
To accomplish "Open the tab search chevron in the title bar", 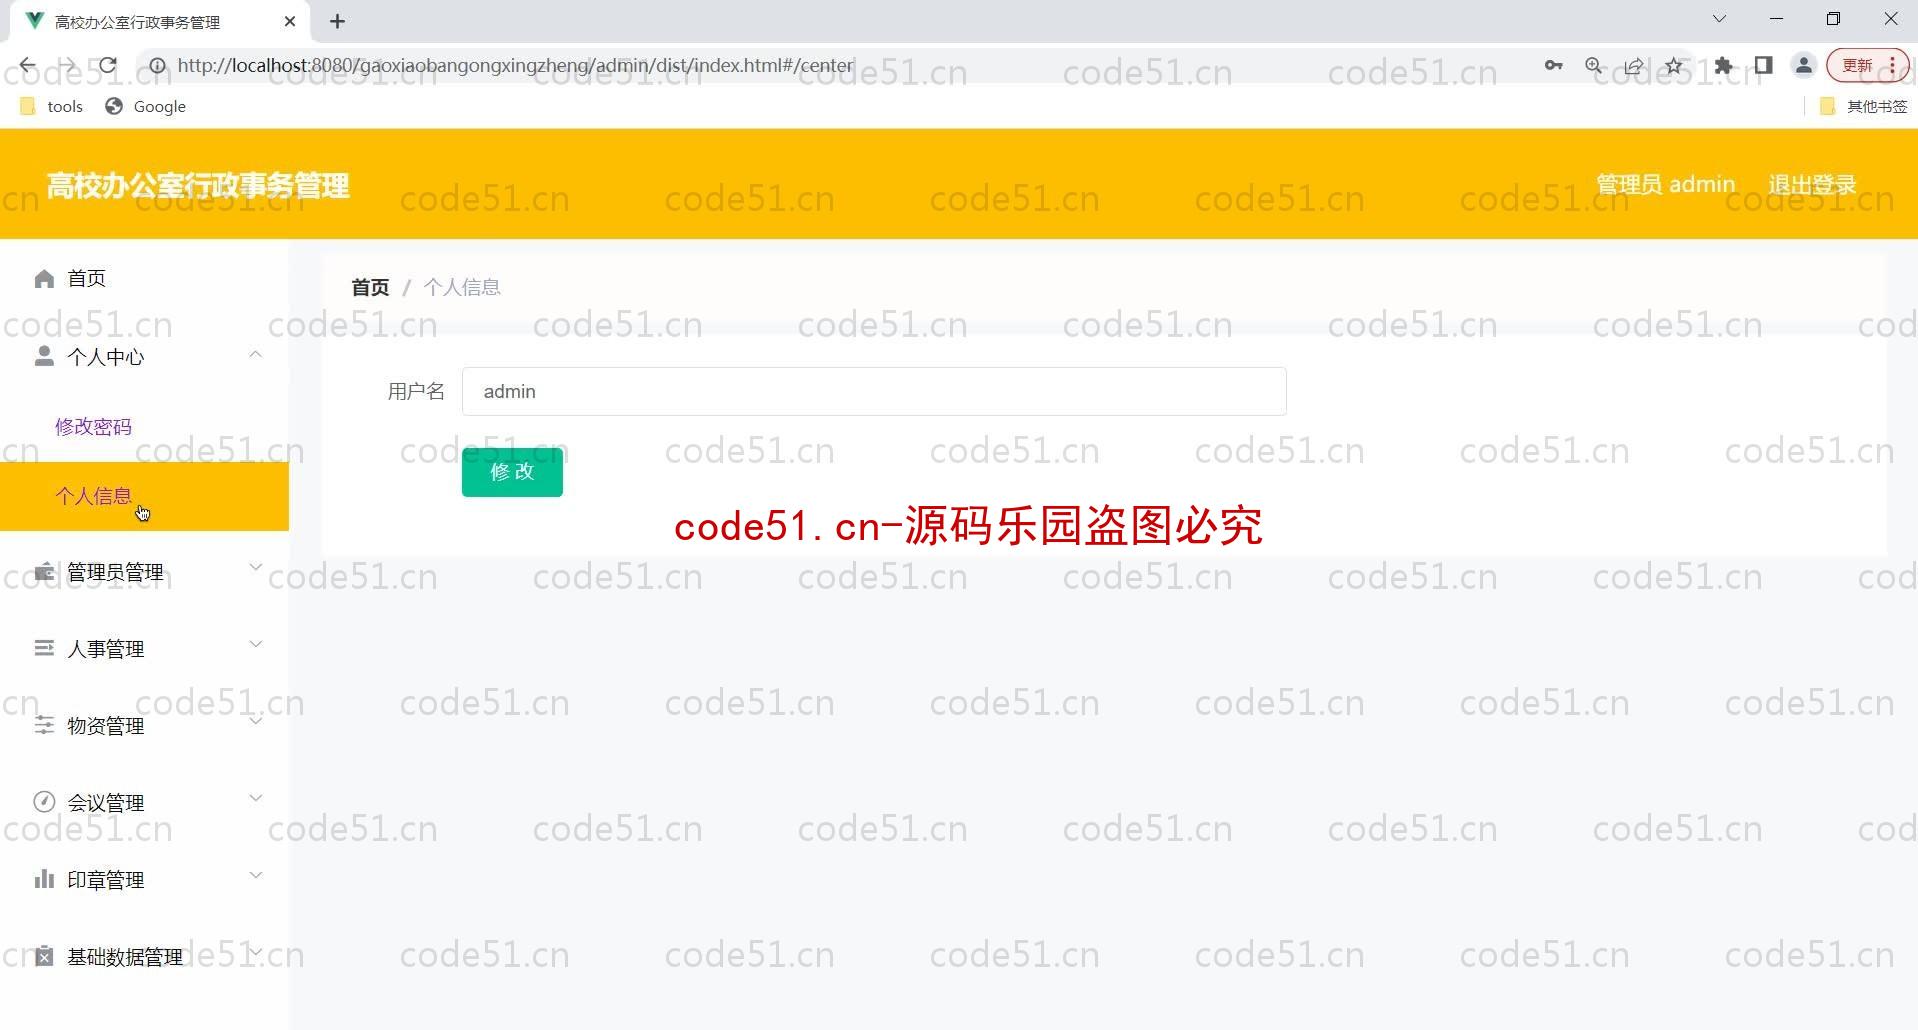I will tap(1719, 19).
